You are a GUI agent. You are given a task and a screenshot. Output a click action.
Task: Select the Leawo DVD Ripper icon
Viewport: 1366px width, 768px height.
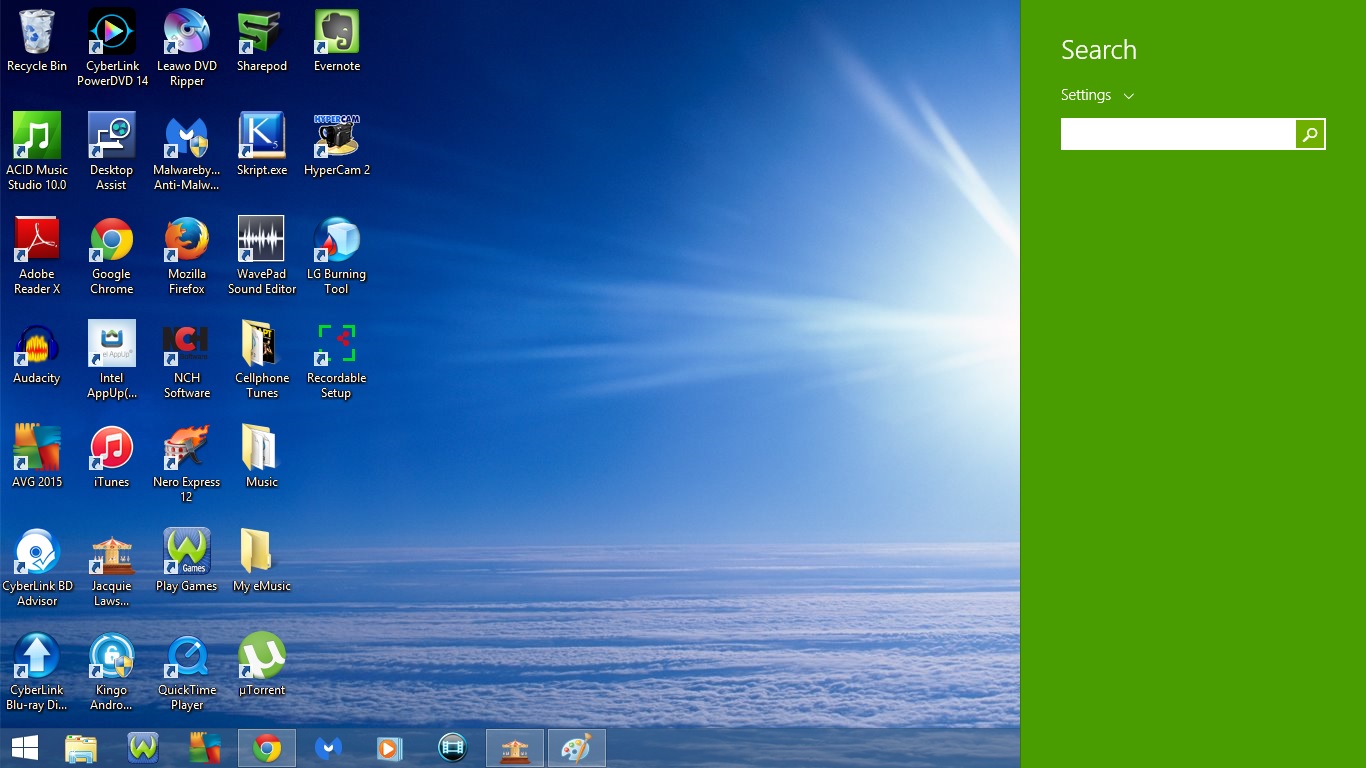(187, 48)
